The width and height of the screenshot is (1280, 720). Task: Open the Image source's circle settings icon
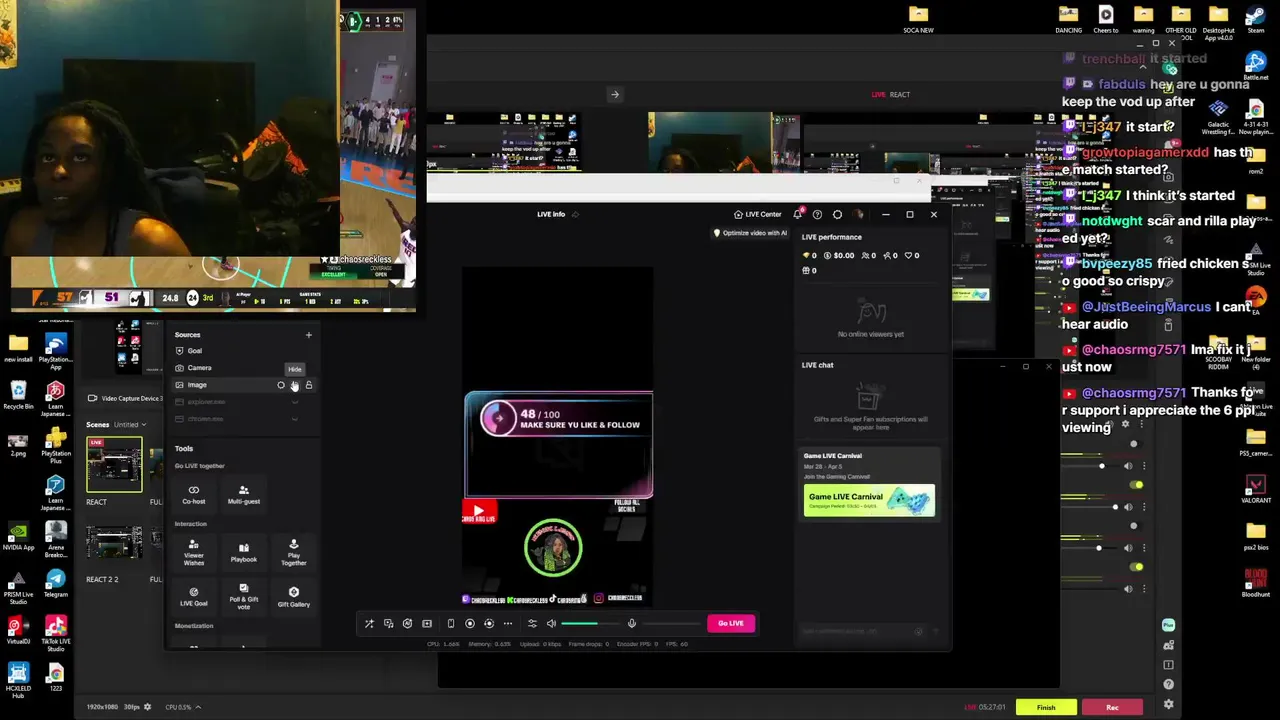coord(281,385)
